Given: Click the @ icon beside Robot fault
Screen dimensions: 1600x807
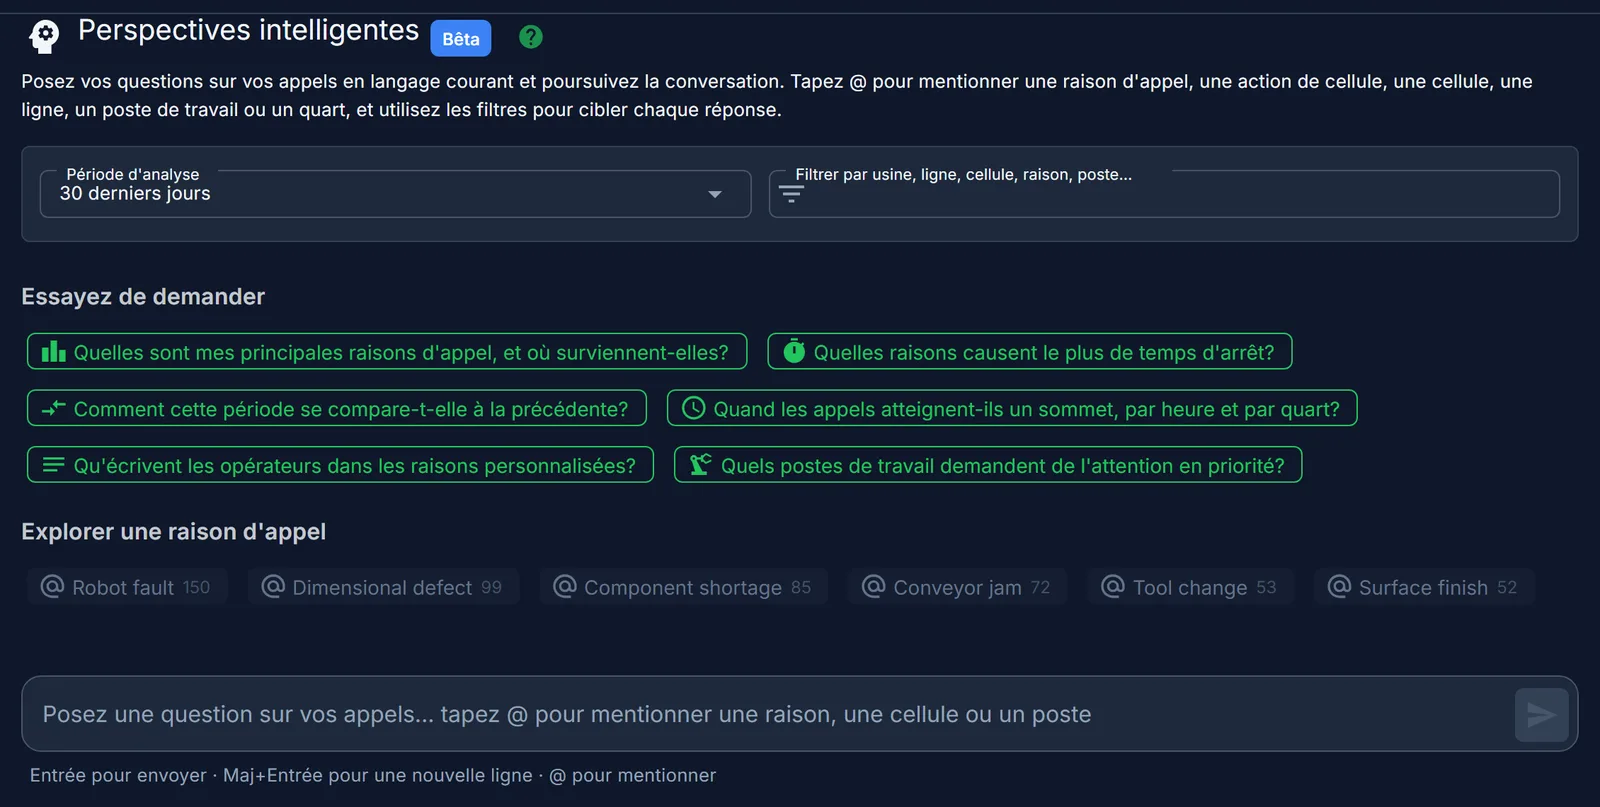Looking at the screenshot, I should (x=52, y=586).
